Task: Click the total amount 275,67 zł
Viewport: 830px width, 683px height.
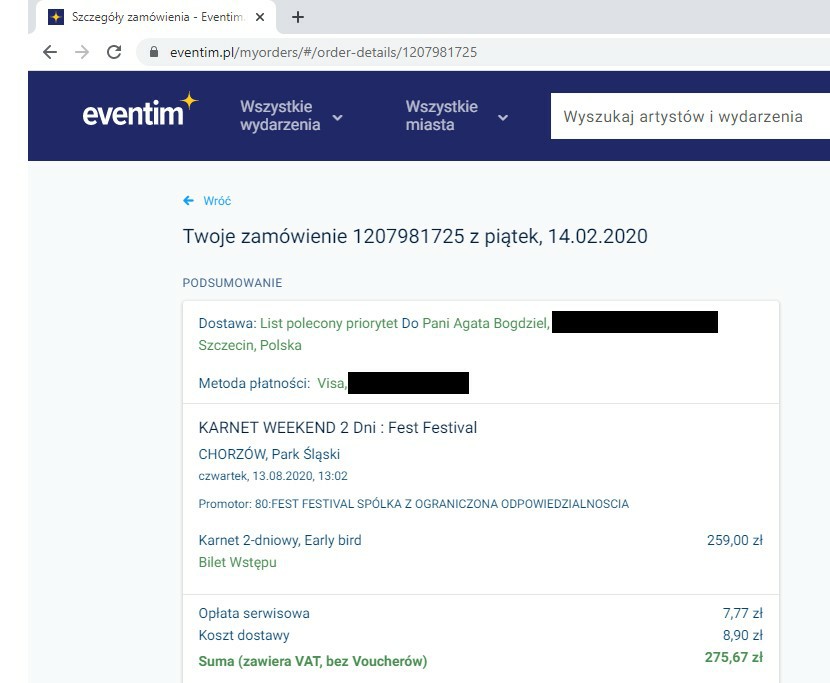Action: [x=734, y=657]
